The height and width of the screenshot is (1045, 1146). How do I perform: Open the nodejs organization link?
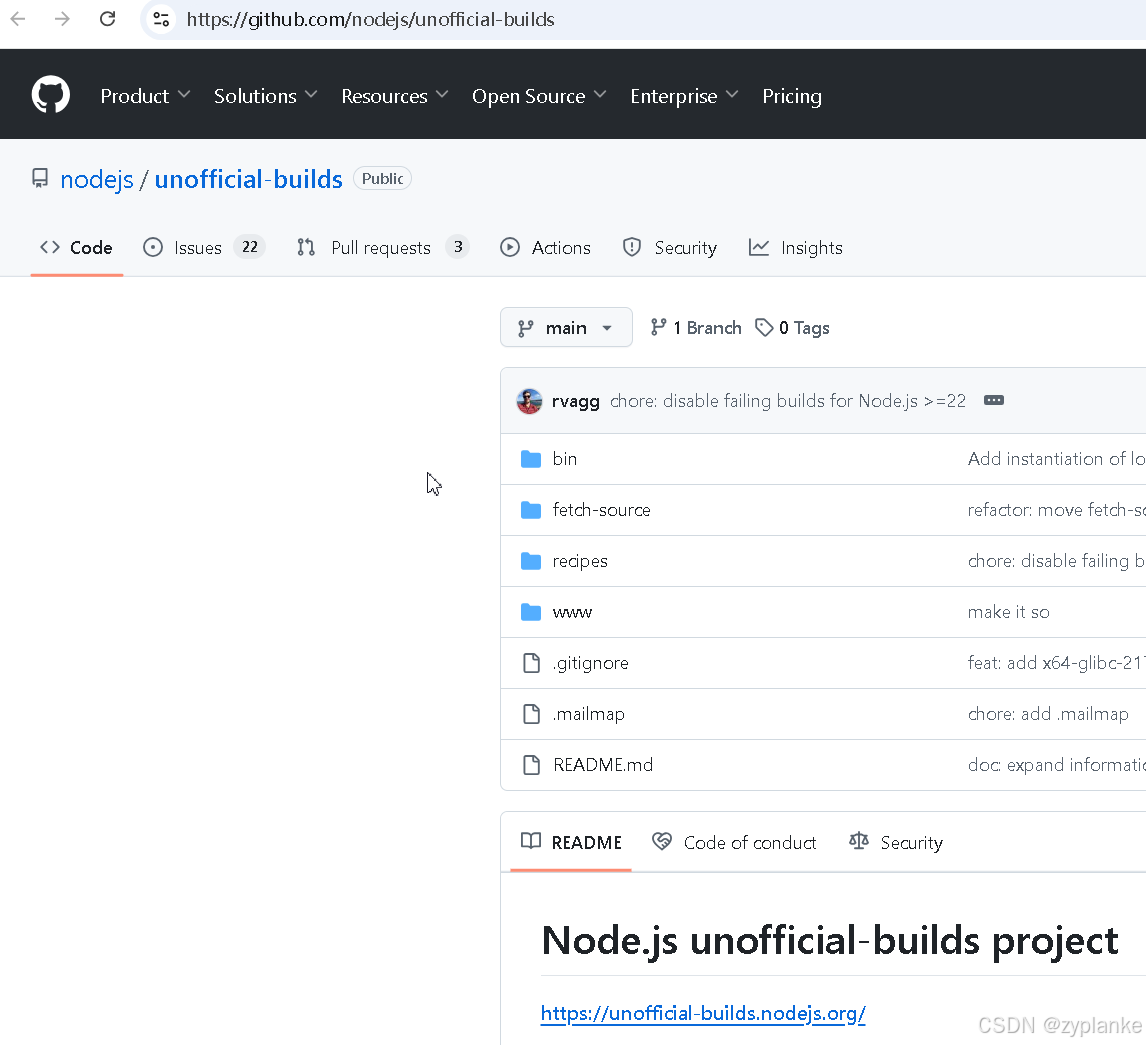[x=96, y=179]
